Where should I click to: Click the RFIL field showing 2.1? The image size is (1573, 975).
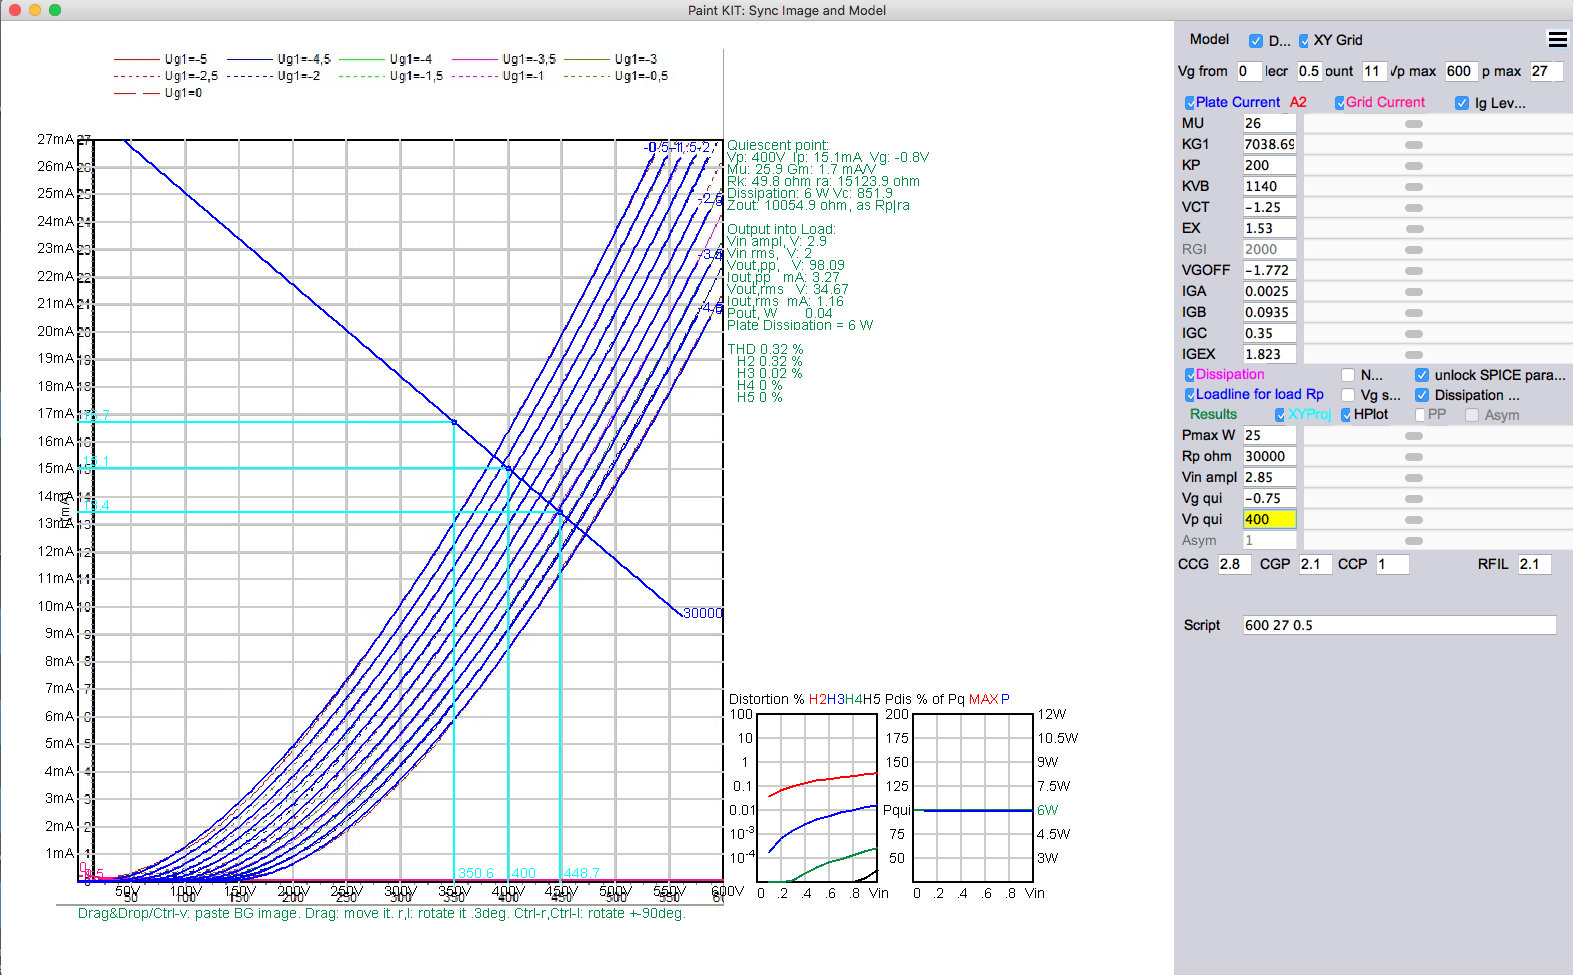click(x=1534, y=564)
